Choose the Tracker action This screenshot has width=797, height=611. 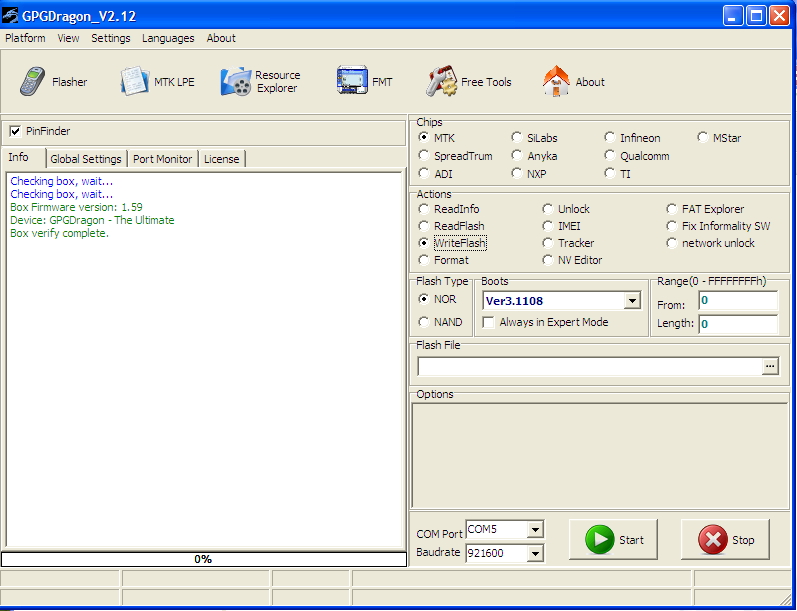pos(547,243)
